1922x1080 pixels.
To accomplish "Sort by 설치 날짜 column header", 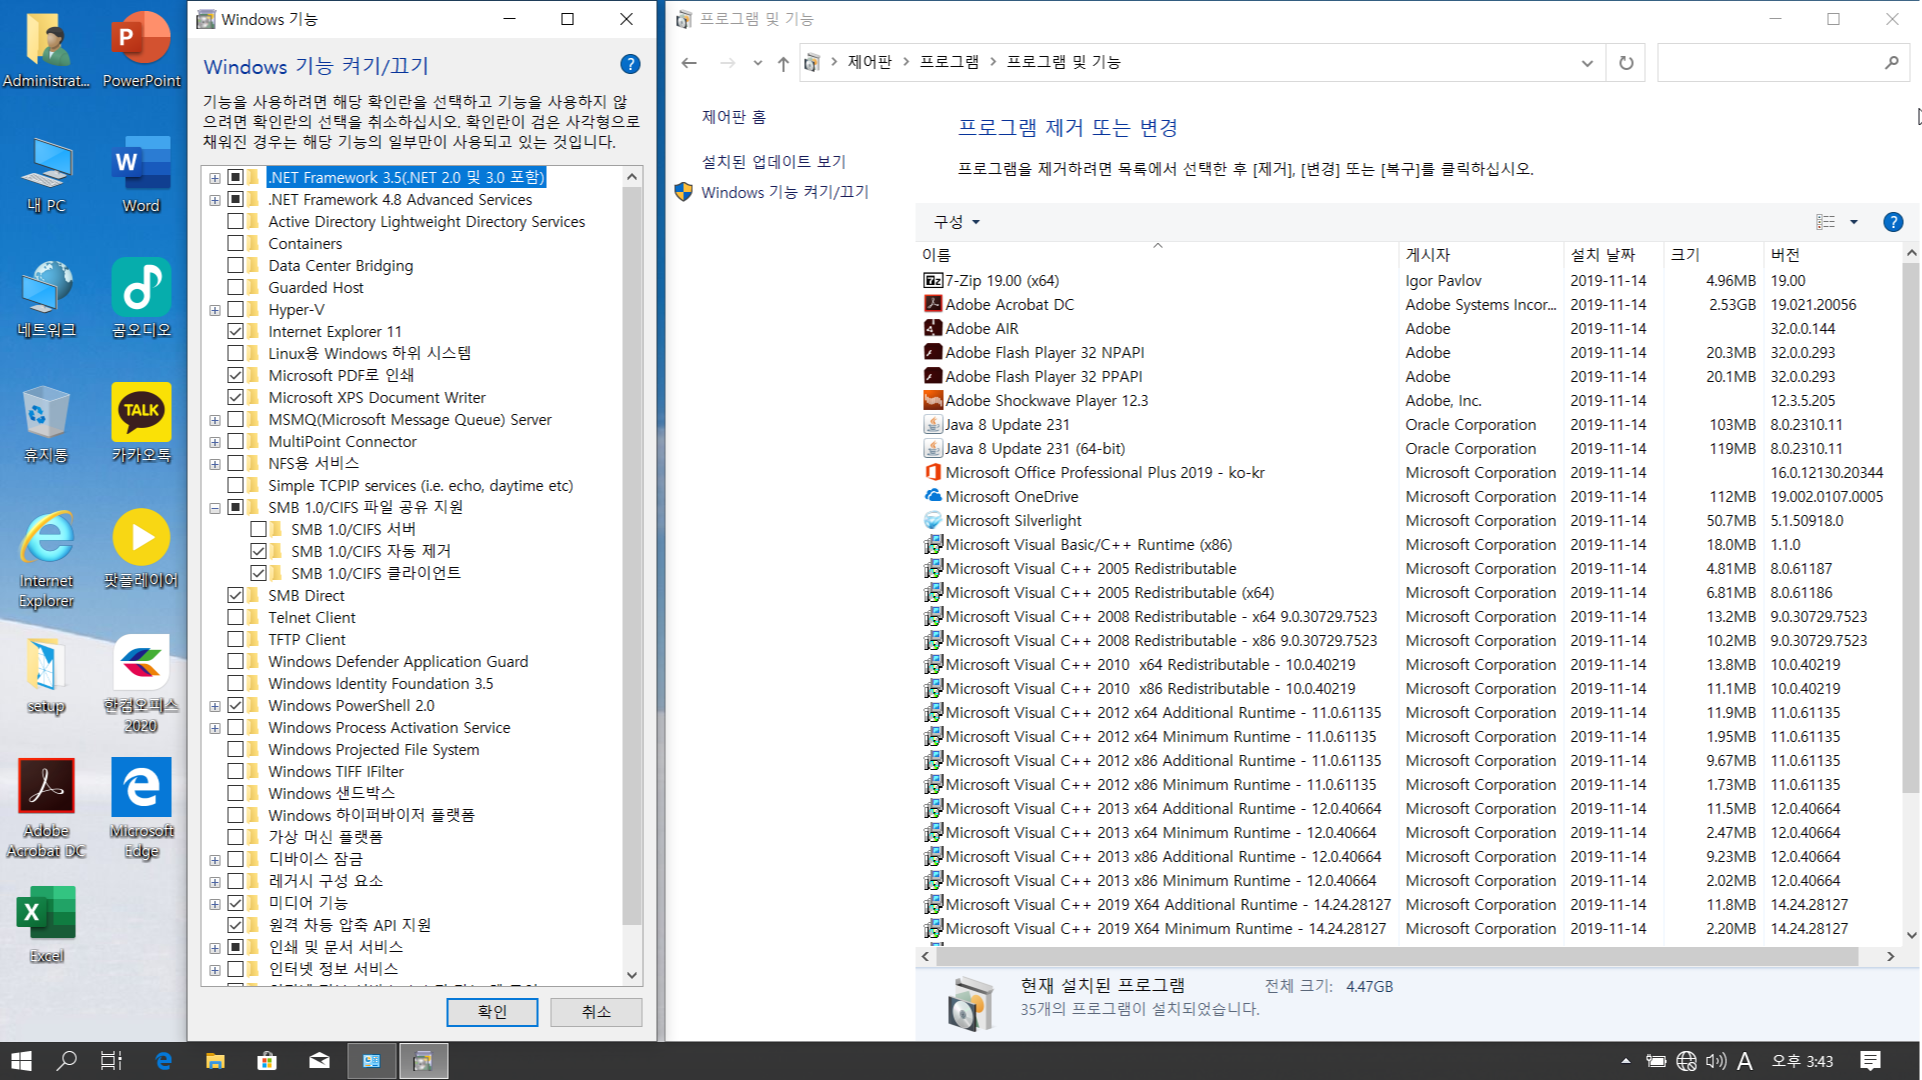I will coord(1612,255).
